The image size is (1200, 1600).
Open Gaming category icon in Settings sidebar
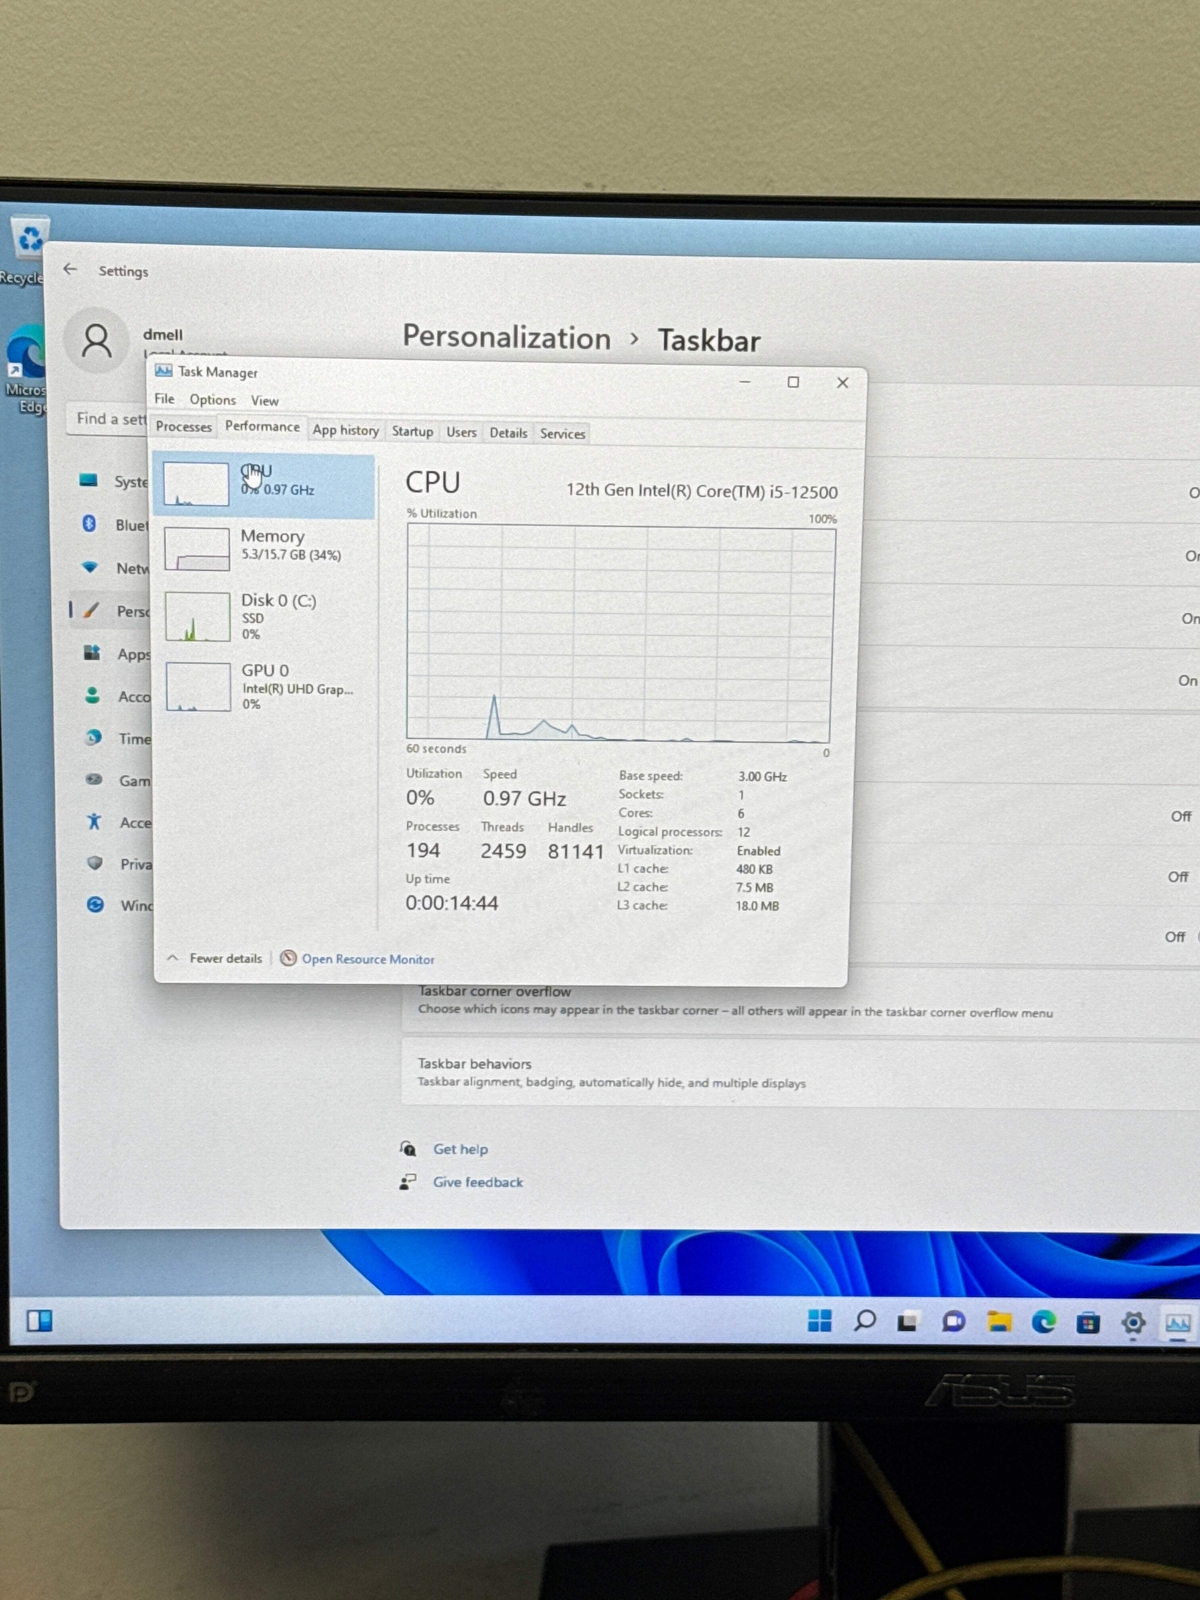tap(94, 779)
